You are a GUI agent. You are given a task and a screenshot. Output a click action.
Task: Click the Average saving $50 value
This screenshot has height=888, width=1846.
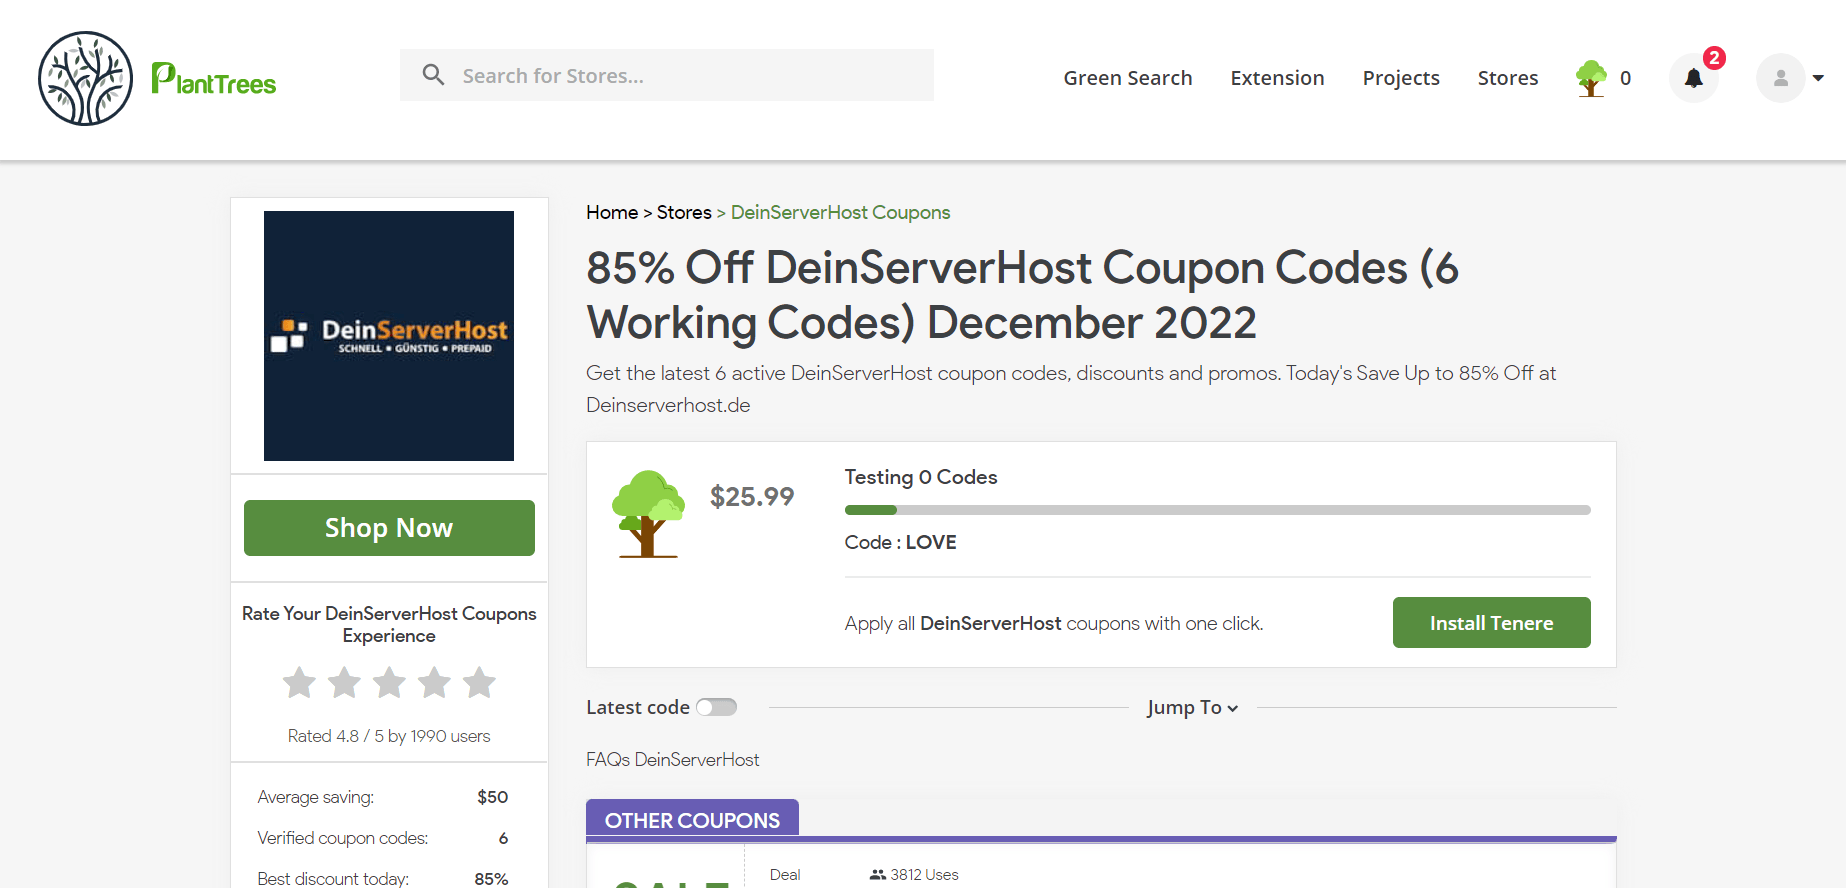[492, 797]
